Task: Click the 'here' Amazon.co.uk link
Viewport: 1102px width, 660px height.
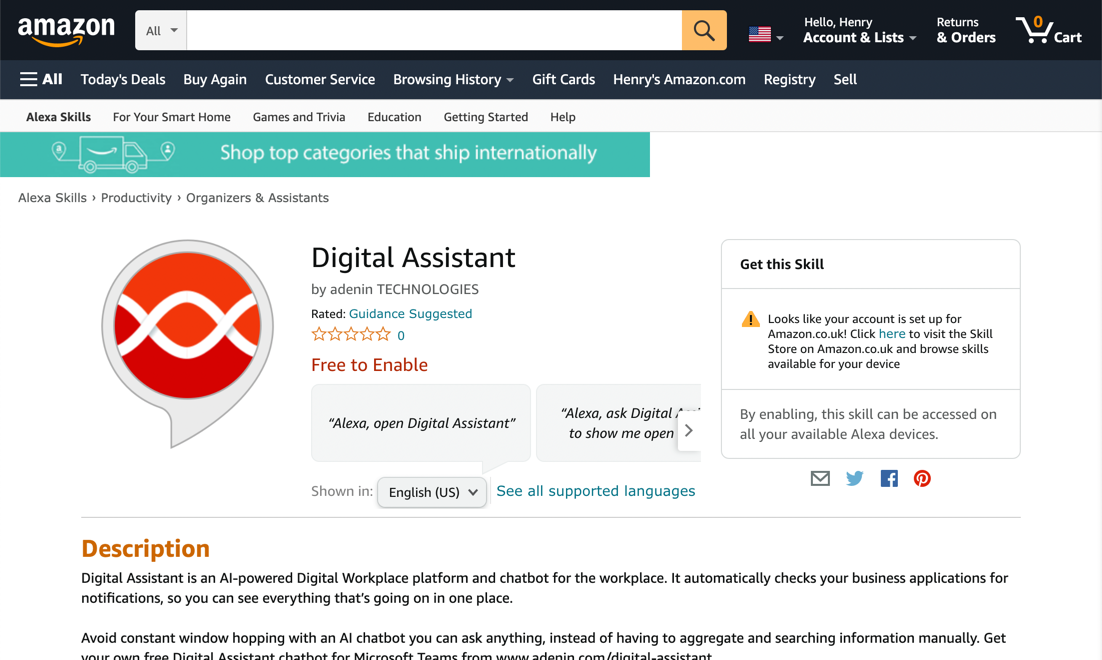Action: coord(892,334)
